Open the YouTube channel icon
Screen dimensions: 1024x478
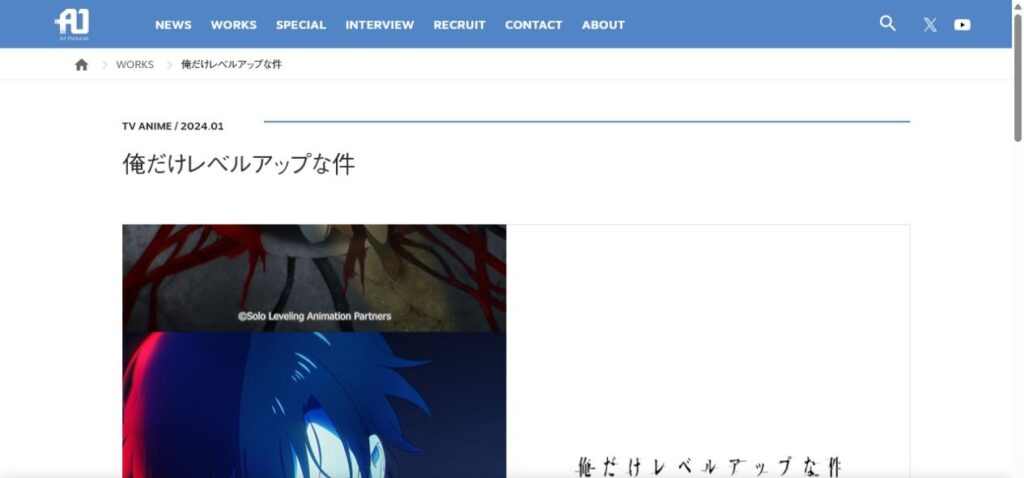click(x=962, y=25)
